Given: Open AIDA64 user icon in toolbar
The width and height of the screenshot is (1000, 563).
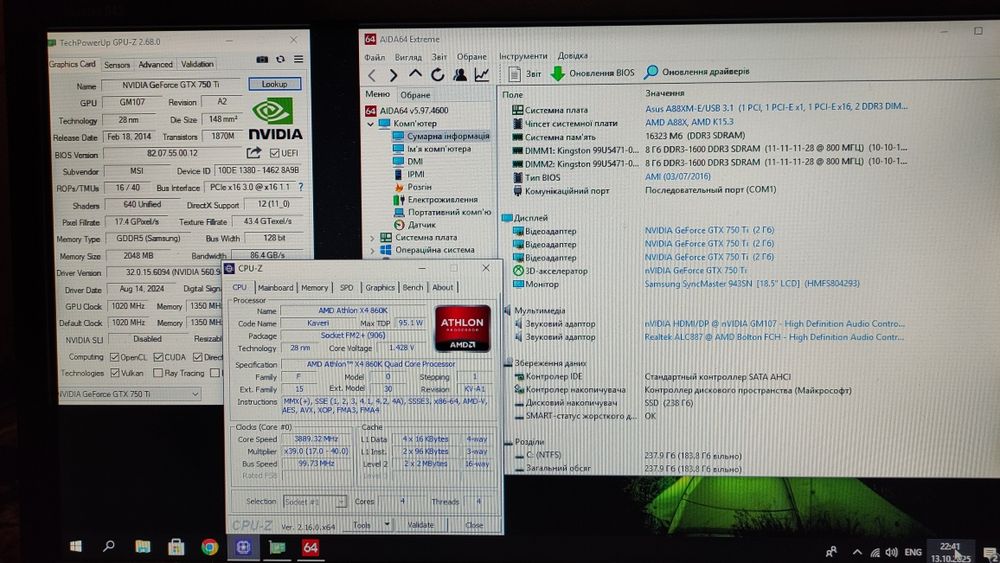Looking at the screenshot, I should pyautogui.click(x=460, y=75).
